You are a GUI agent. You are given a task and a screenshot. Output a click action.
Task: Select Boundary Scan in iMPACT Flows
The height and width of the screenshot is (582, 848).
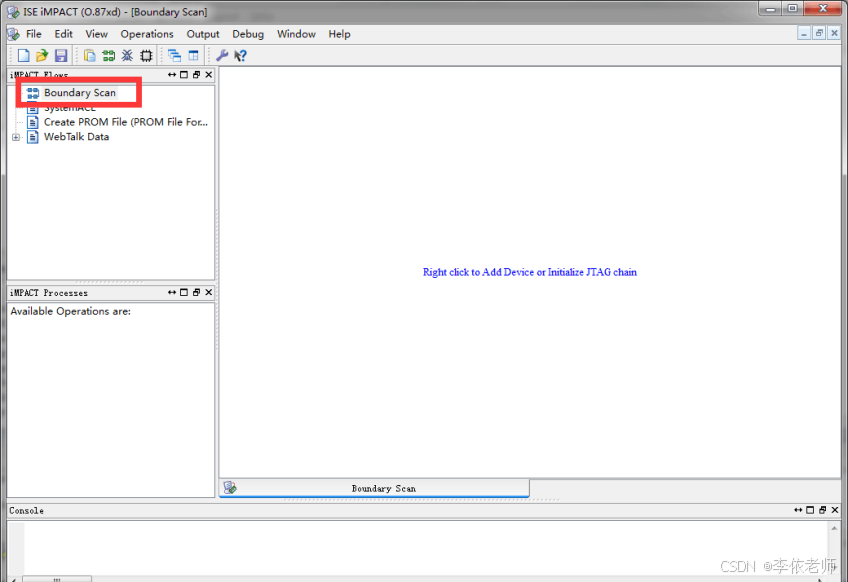(80, 92)
